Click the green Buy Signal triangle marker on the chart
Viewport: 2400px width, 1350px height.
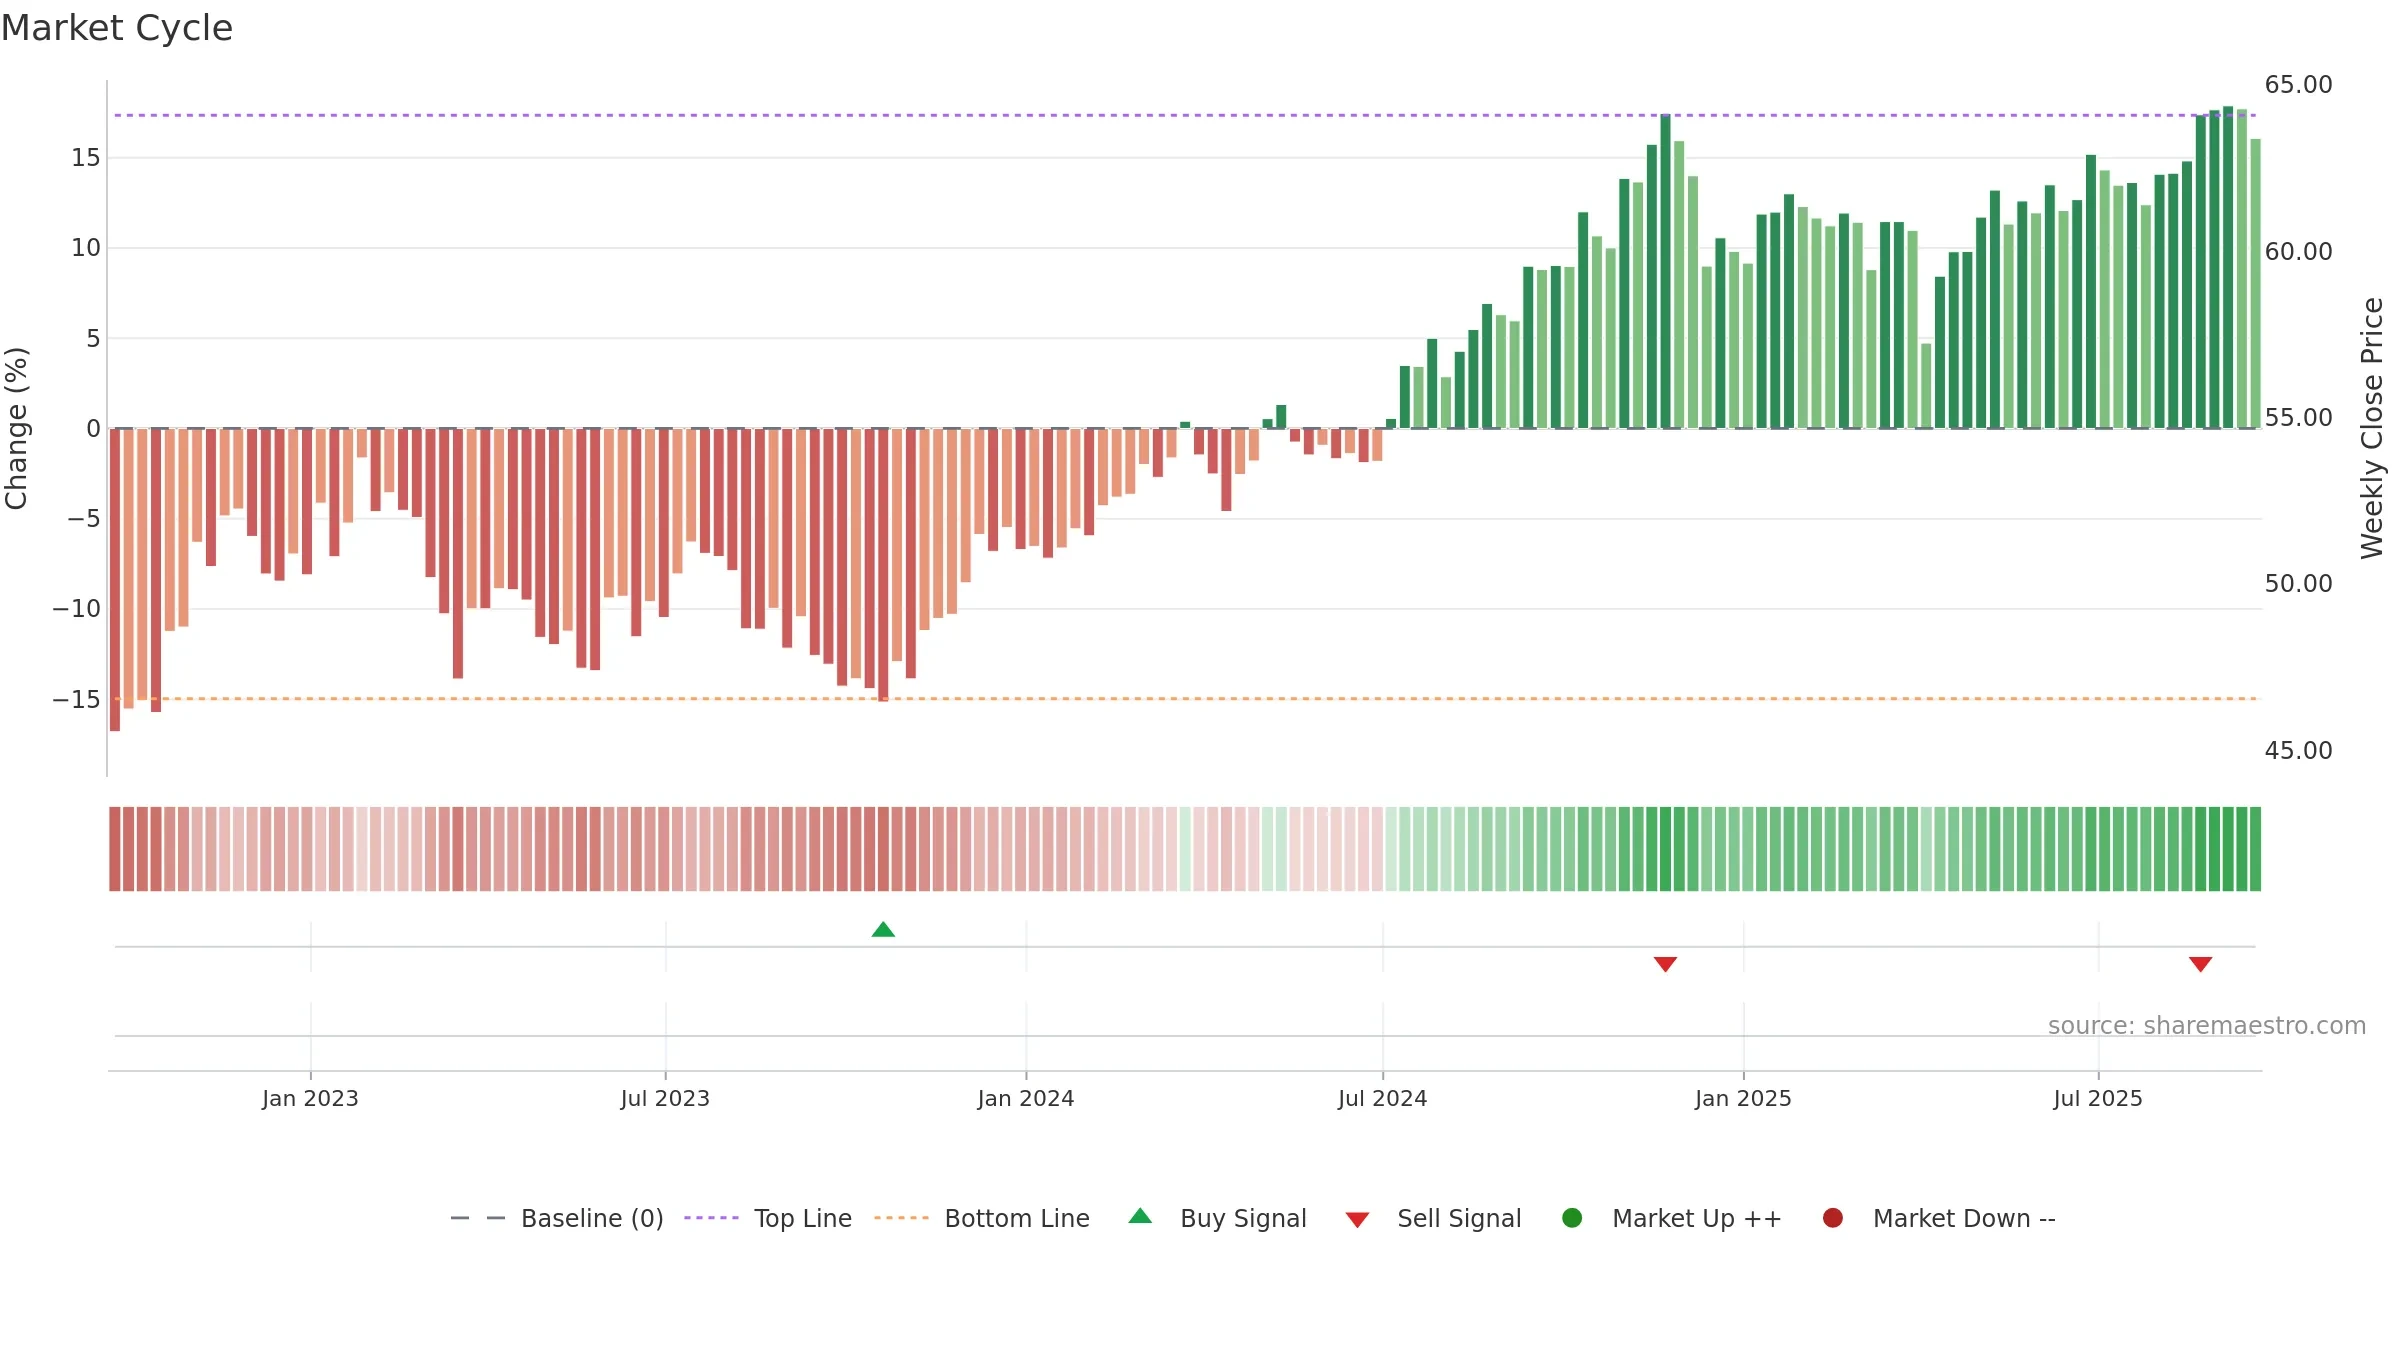[883, 930]
